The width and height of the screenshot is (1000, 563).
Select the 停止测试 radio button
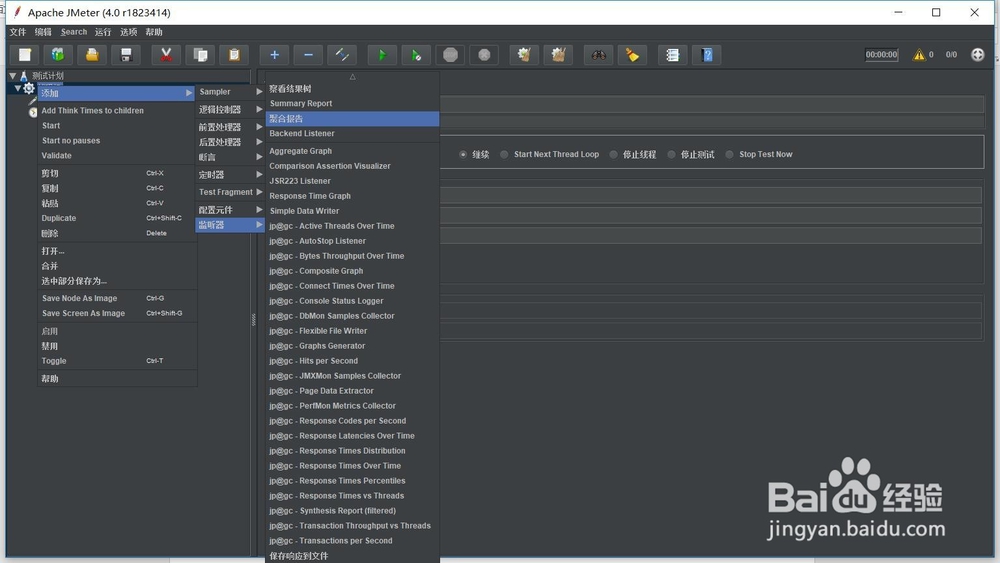tap(671, 154)
